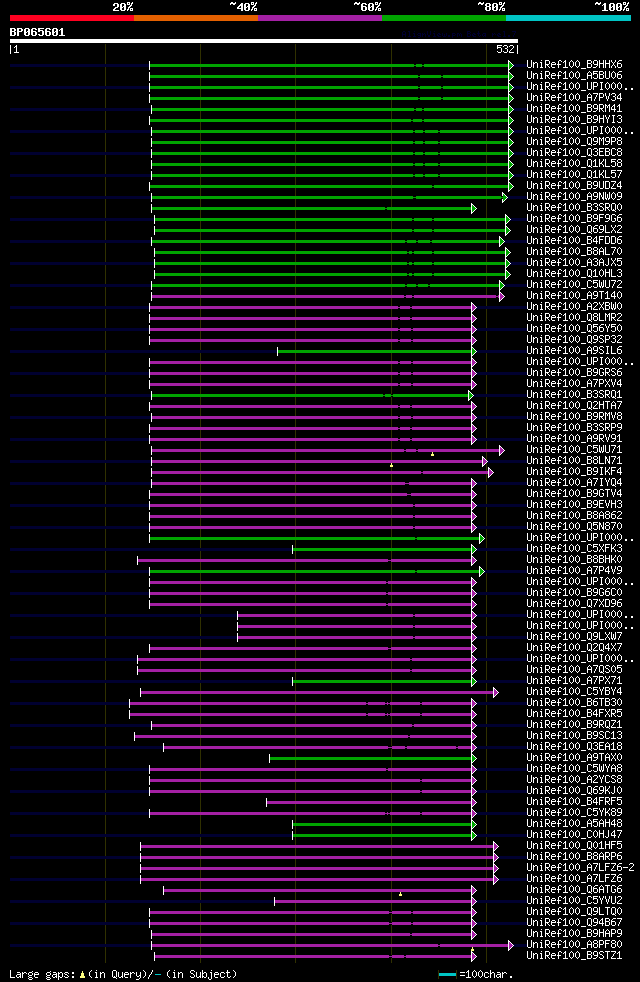Open hit UniRef100_Q9M9P8
This screenshot has width=640, height=982.
click(x=574, y=142)
